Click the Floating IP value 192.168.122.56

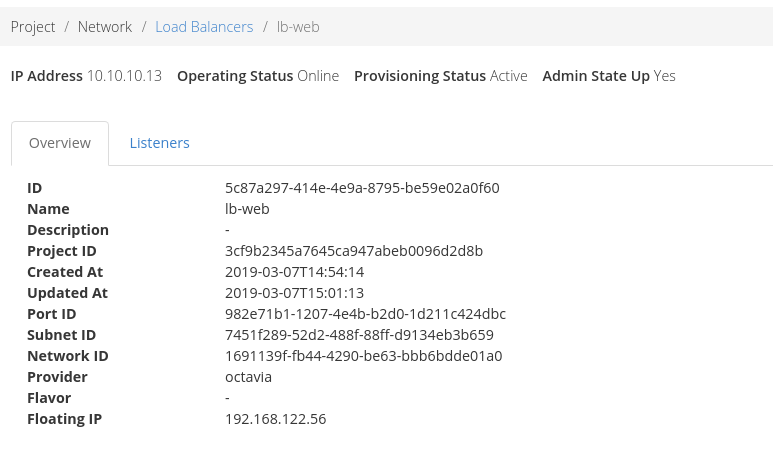(276, 419)
